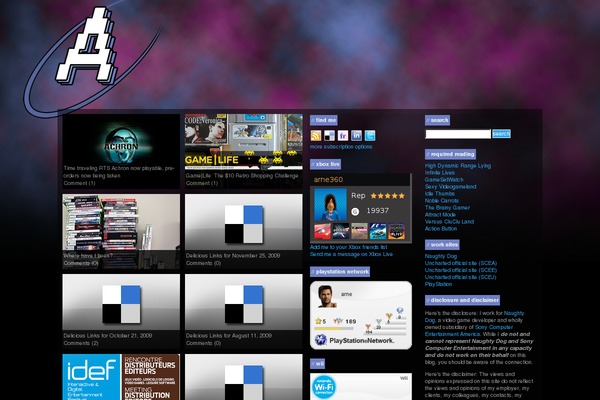Image resolution: width=600 pixels, height=400 pixels.
Task: Open the Where have I been? post title
Action: pos(88,256)
